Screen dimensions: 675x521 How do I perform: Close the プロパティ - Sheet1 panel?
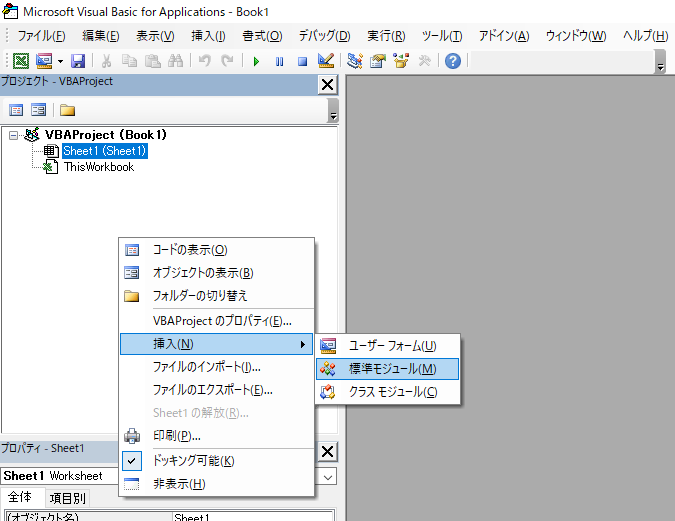[x=327, y=452]
